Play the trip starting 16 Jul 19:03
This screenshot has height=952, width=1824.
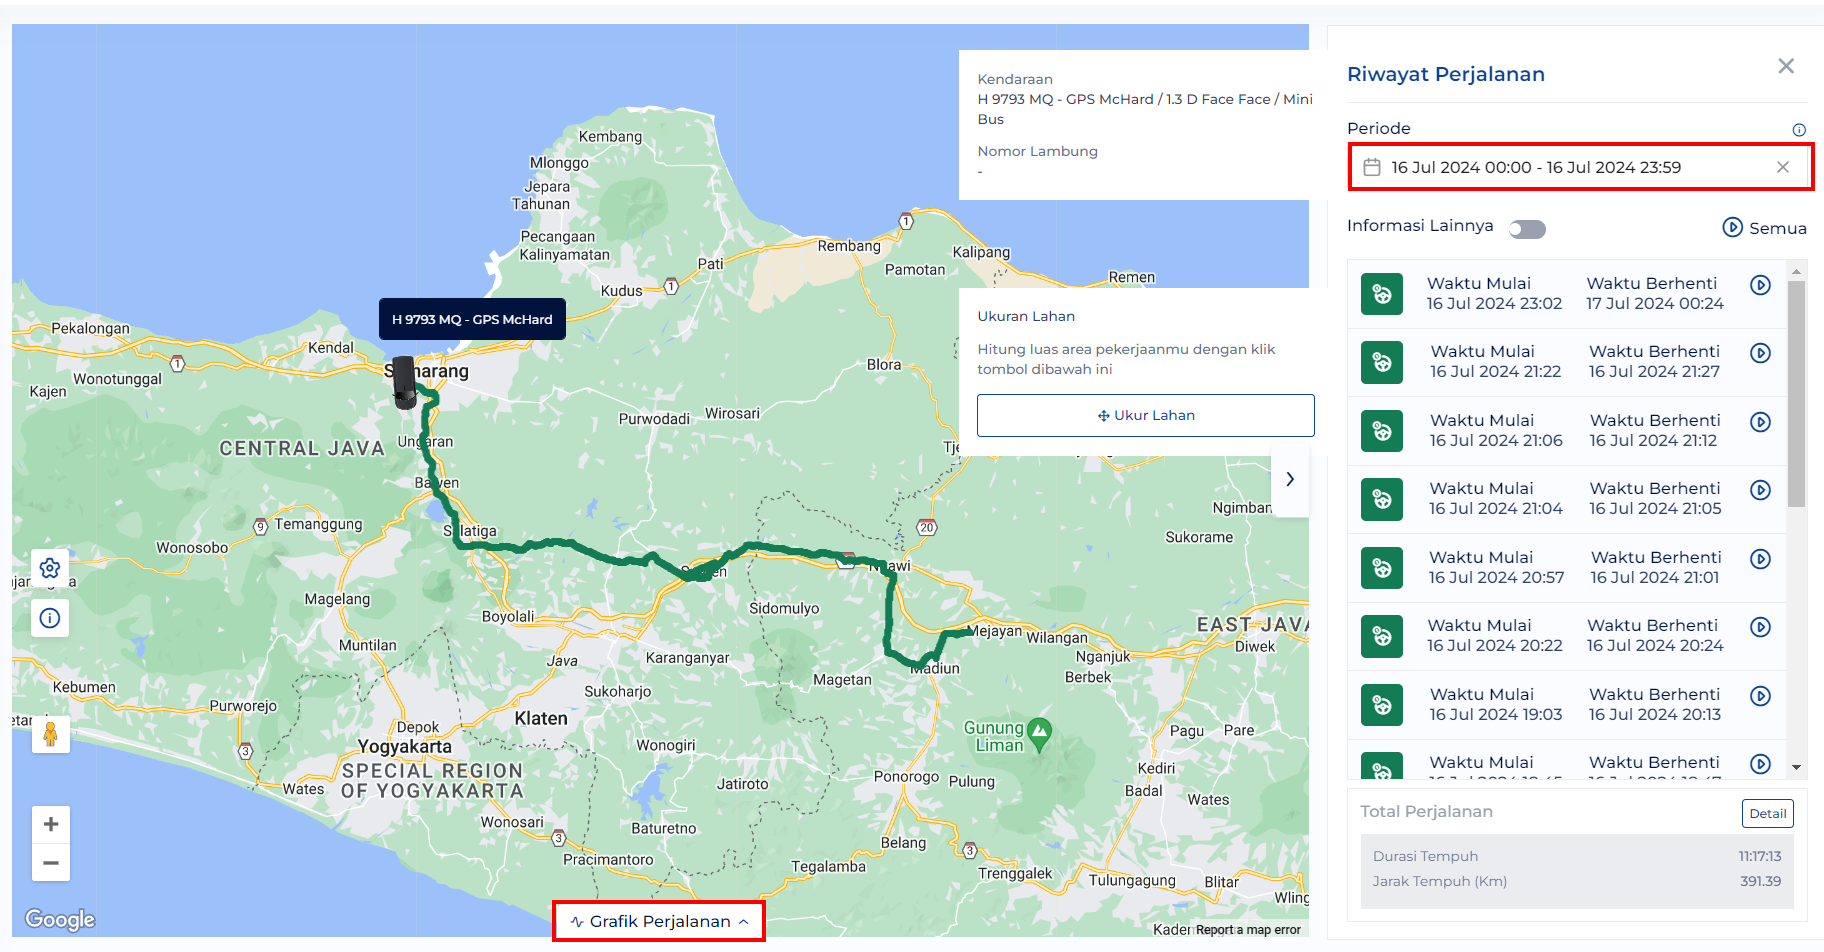1761,696
